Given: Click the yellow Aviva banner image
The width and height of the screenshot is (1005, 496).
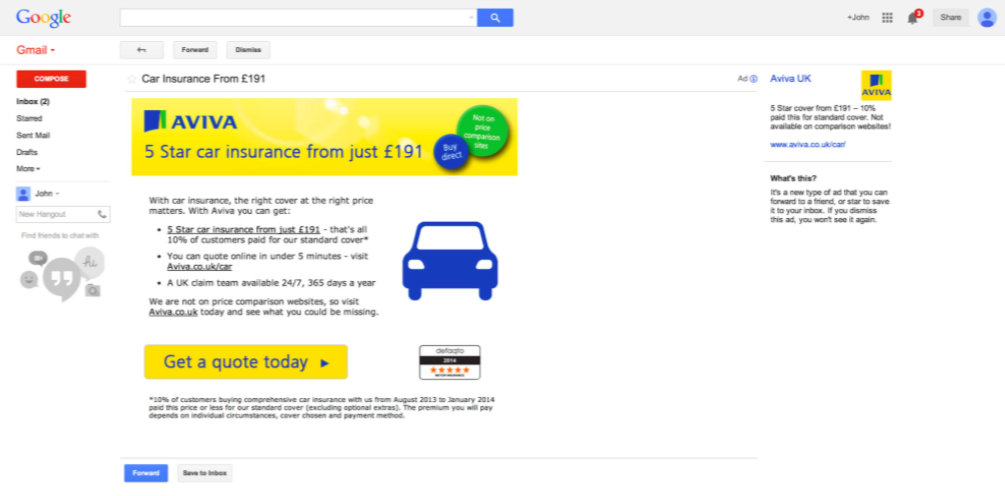Looking at the screenshot, I should tap(324, 136).
